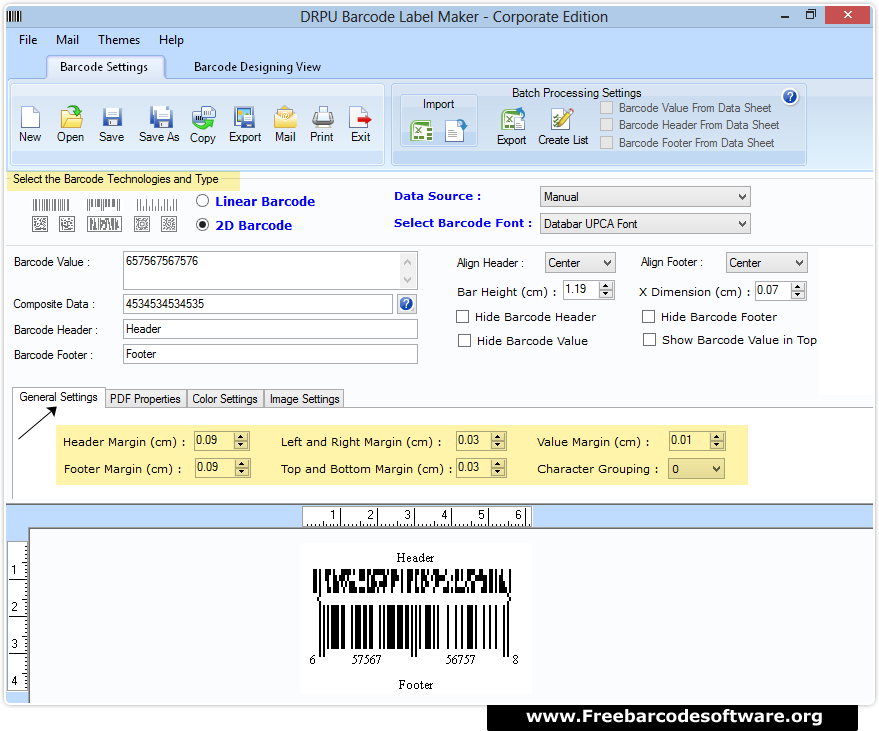The height and width of the screenshot is (731, 879).
Task: Export the barcode as image
Action: pos(245,124)
